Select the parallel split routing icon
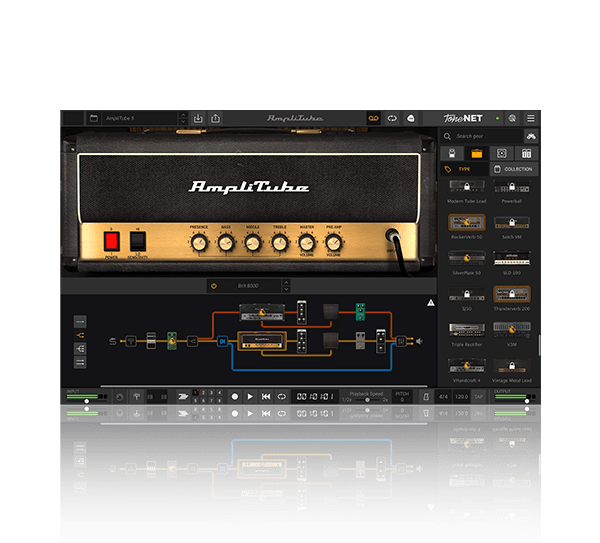The image size is (600, 543). pos(80,336)
